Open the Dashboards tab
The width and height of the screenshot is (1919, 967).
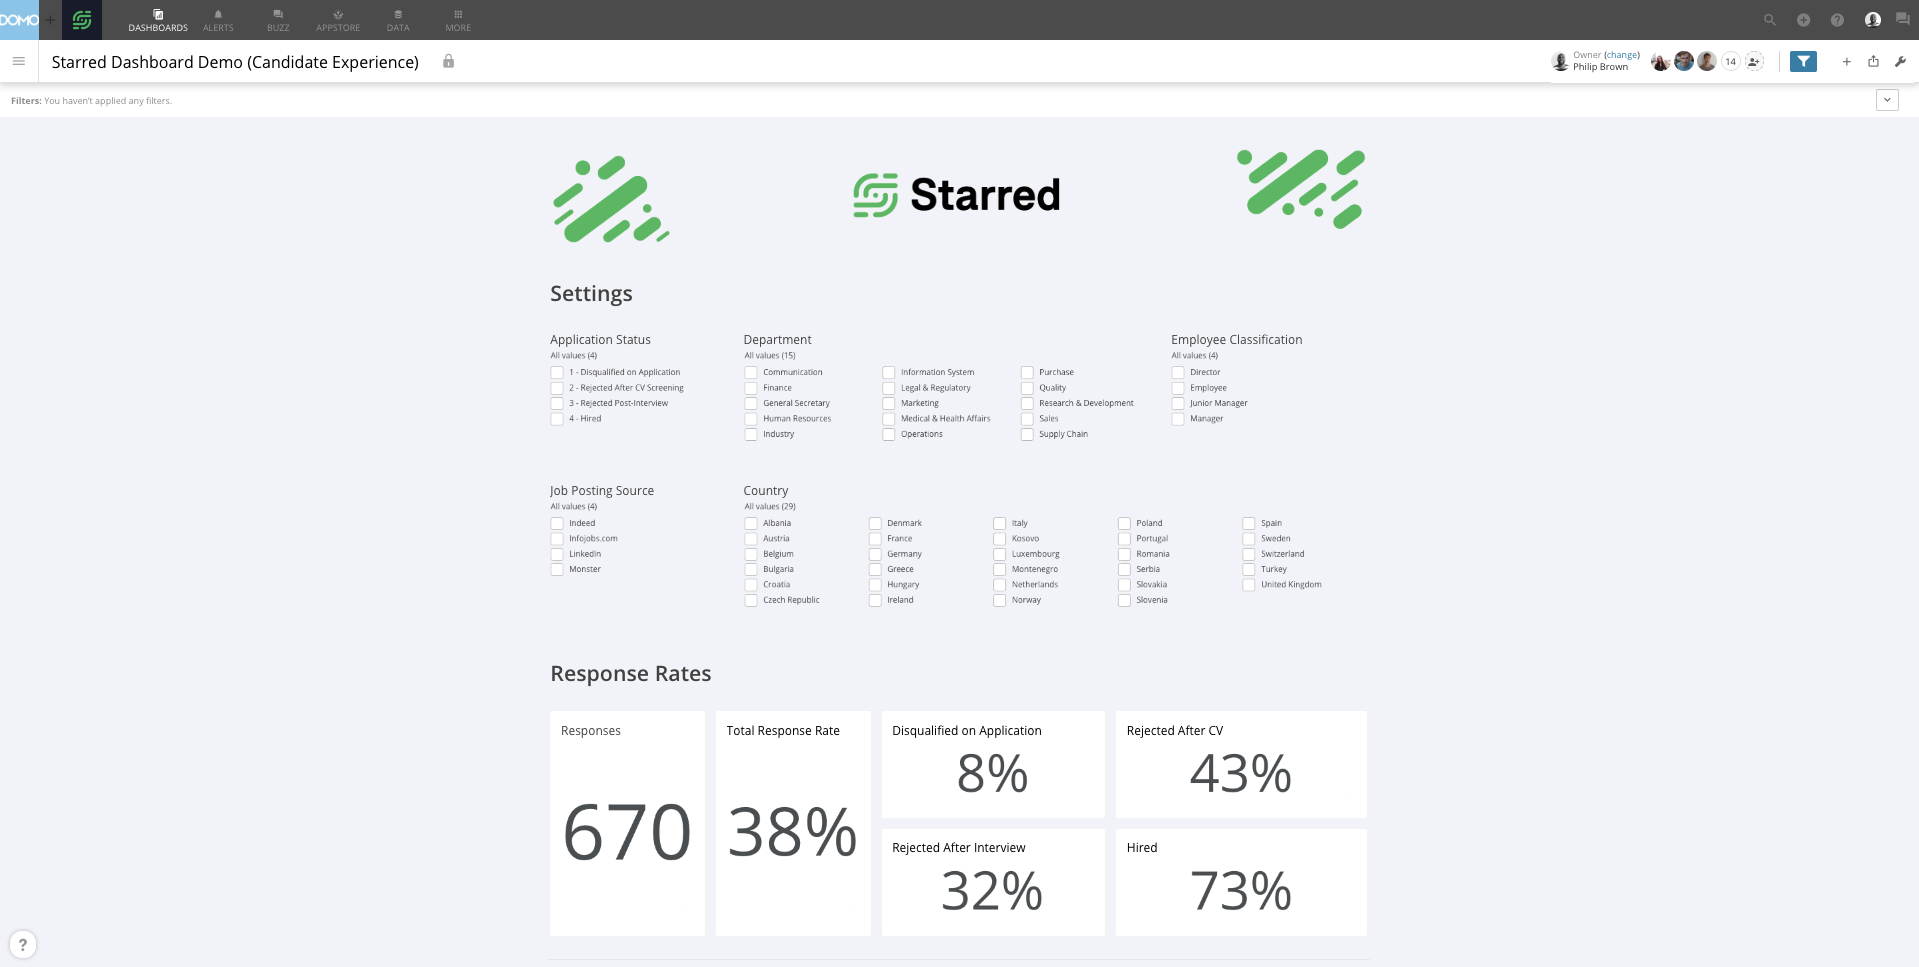click(x=158, y=20)
